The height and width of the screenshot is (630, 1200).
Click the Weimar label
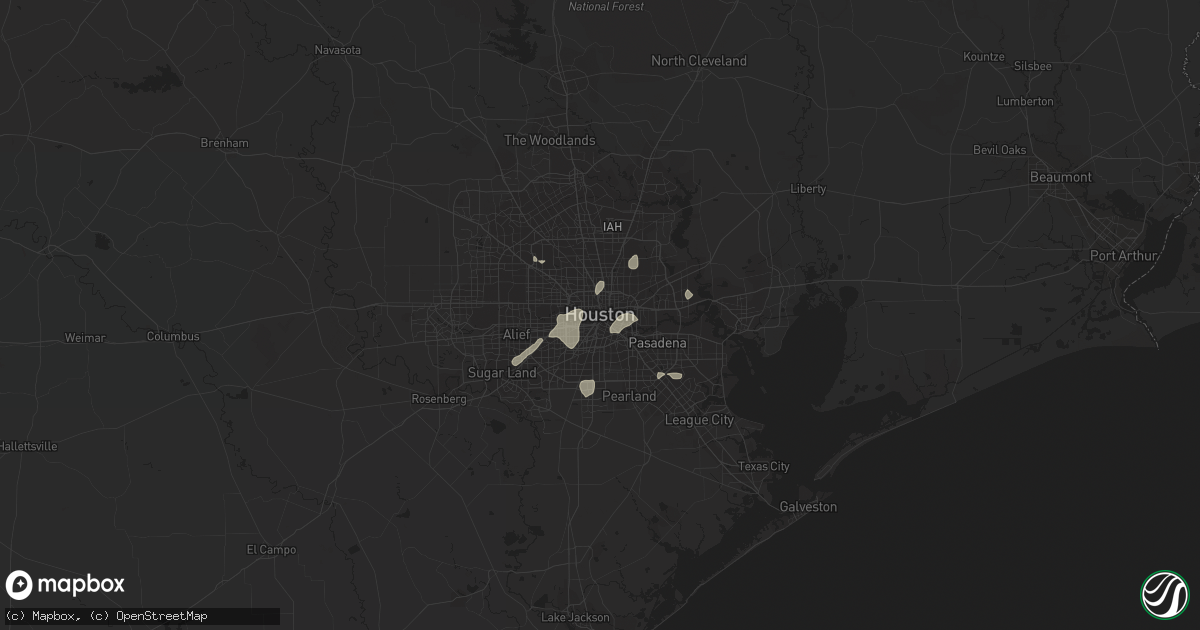tap(85, 338)
